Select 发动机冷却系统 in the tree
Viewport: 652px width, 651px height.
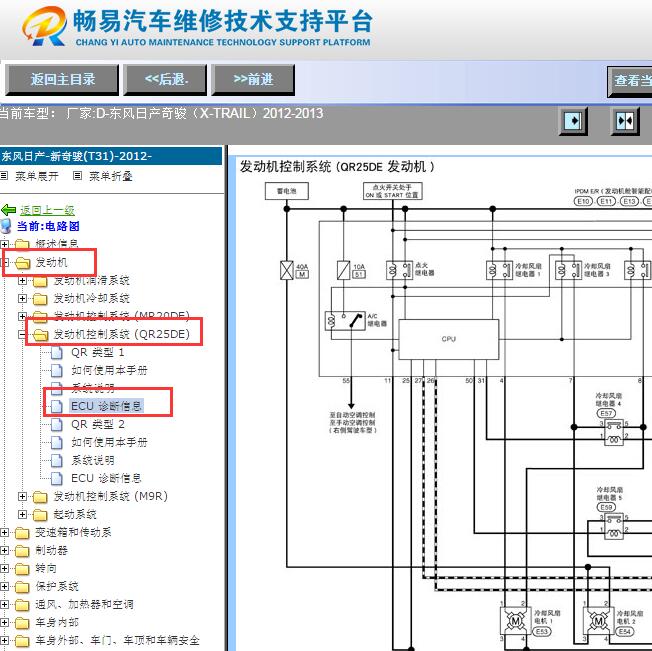coord(91,298)
